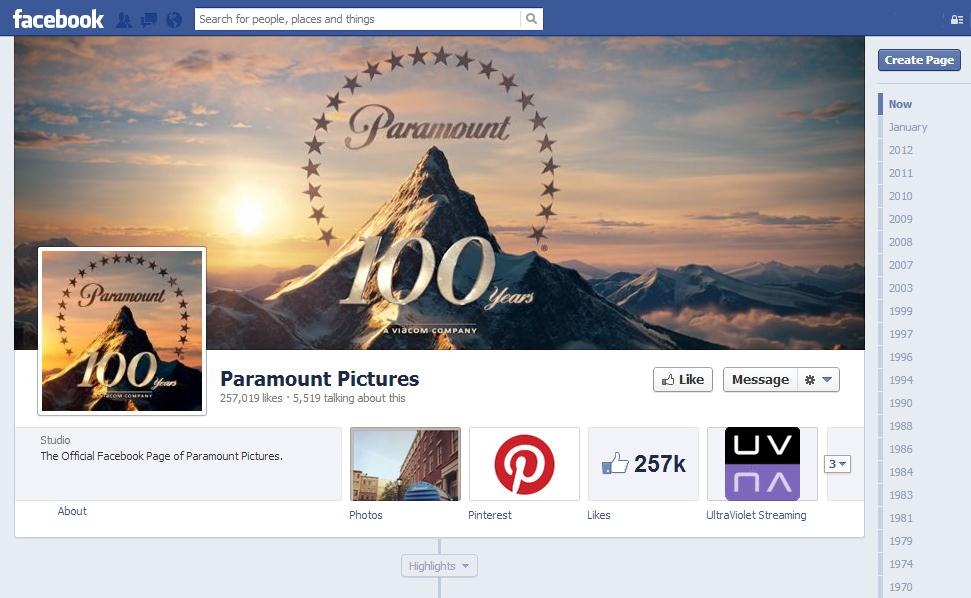This screenshot has width=971, height=598.
Task: Jump to January in the timeline
Action: click(x=908, y=127)
